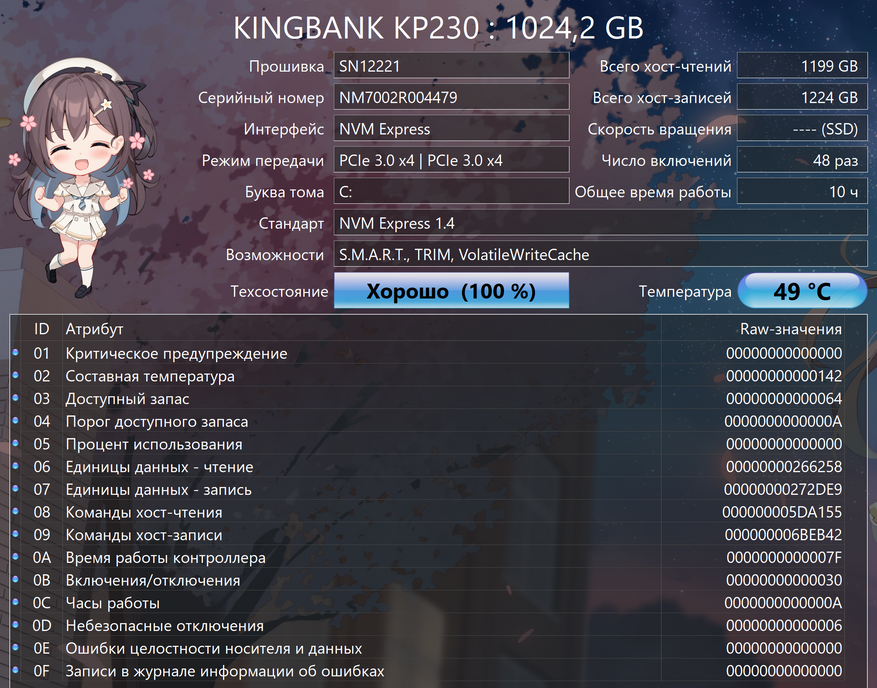Click the status dot of Составная температура

(x=16, y=375)
